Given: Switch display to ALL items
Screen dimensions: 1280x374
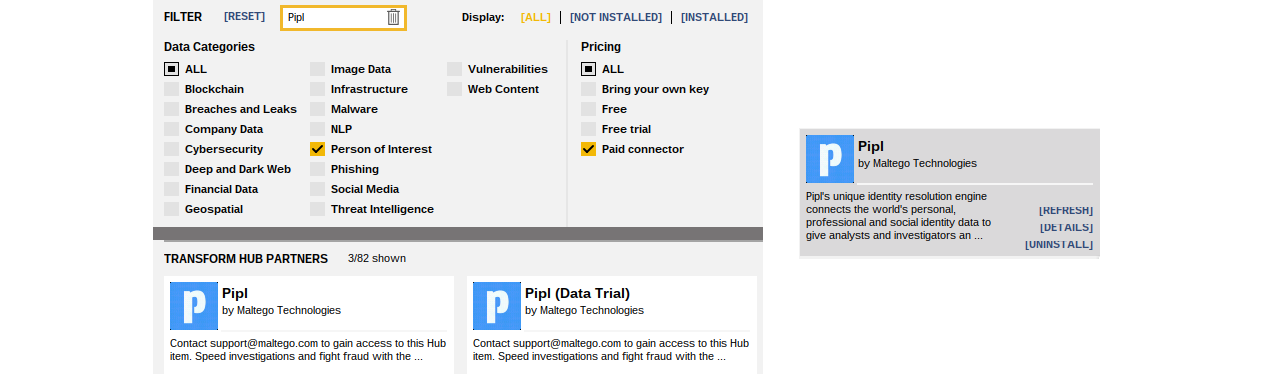Looking at the screenshot, I should coord(536,17).
